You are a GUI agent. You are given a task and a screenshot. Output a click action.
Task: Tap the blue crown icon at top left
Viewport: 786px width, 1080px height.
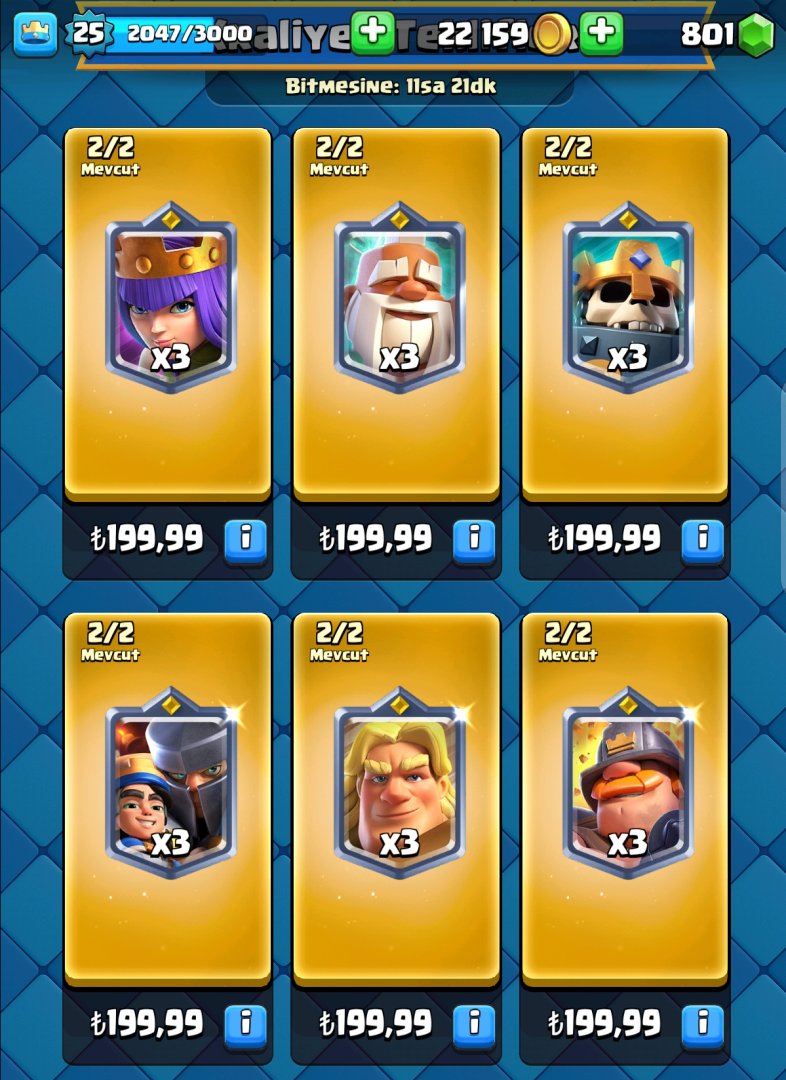[35, 34]
